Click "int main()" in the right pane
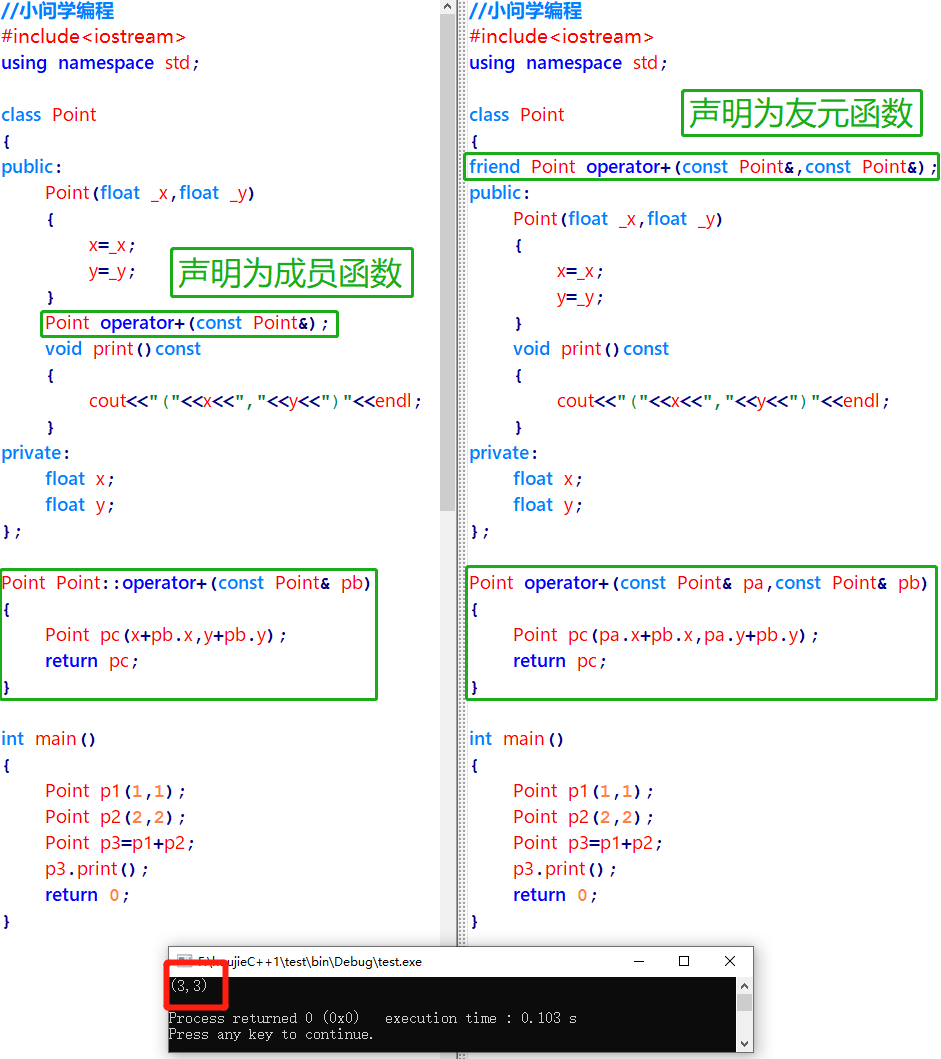941x1059 pixels. tap(516, 739)
